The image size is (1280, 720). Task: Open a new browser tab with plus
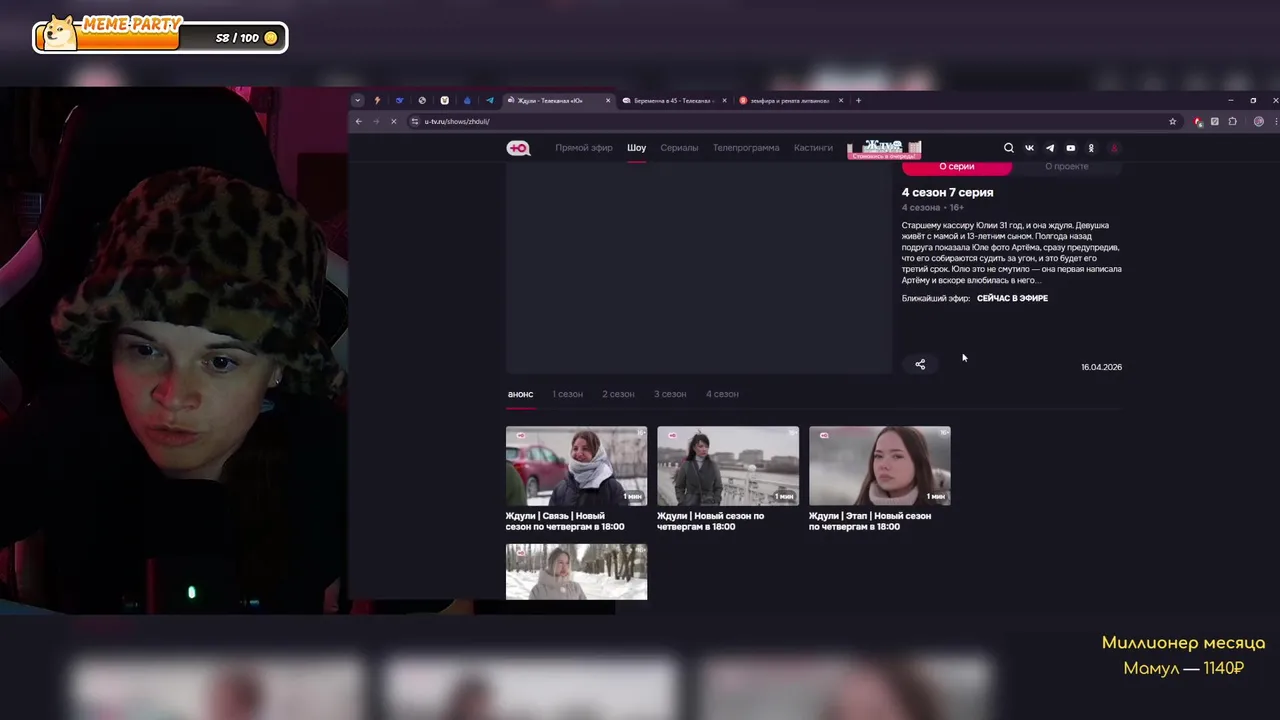pyautogui.click(x=858, y=100)
